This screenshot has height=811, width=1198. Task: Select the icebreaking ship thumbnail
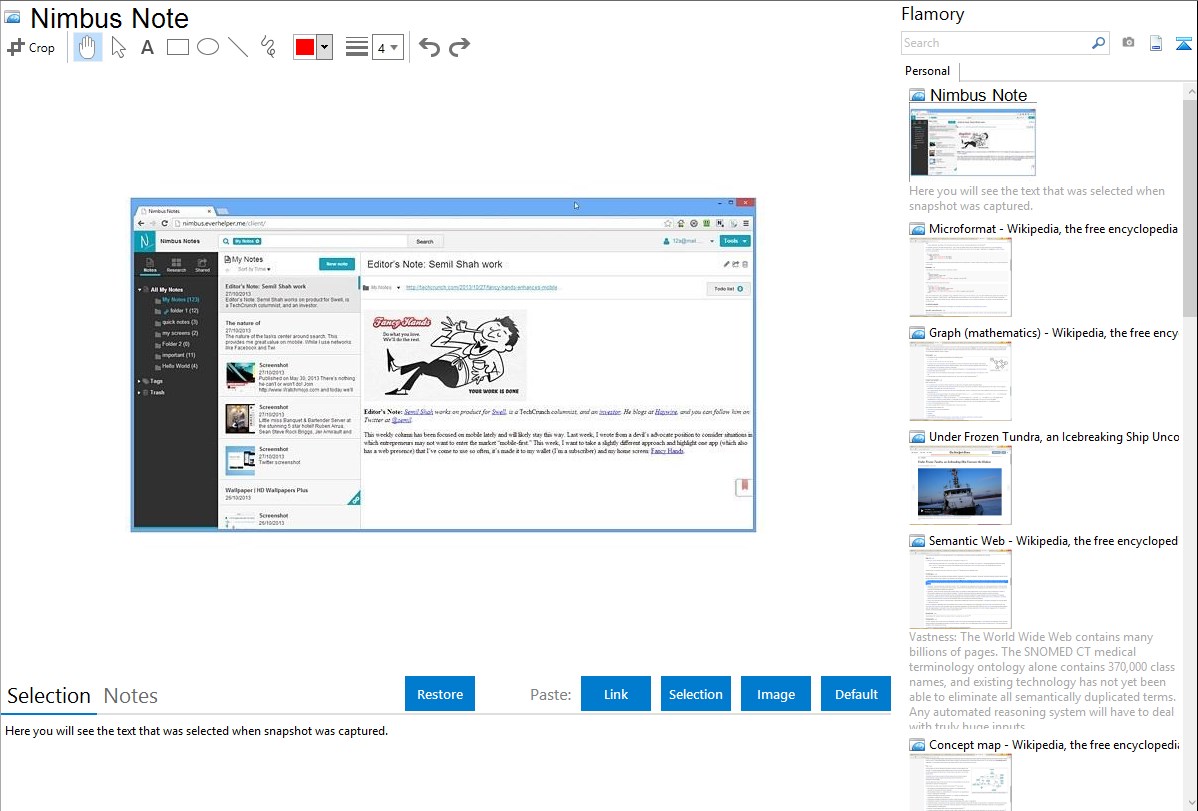pyautogui.click(x=960, y=485)
